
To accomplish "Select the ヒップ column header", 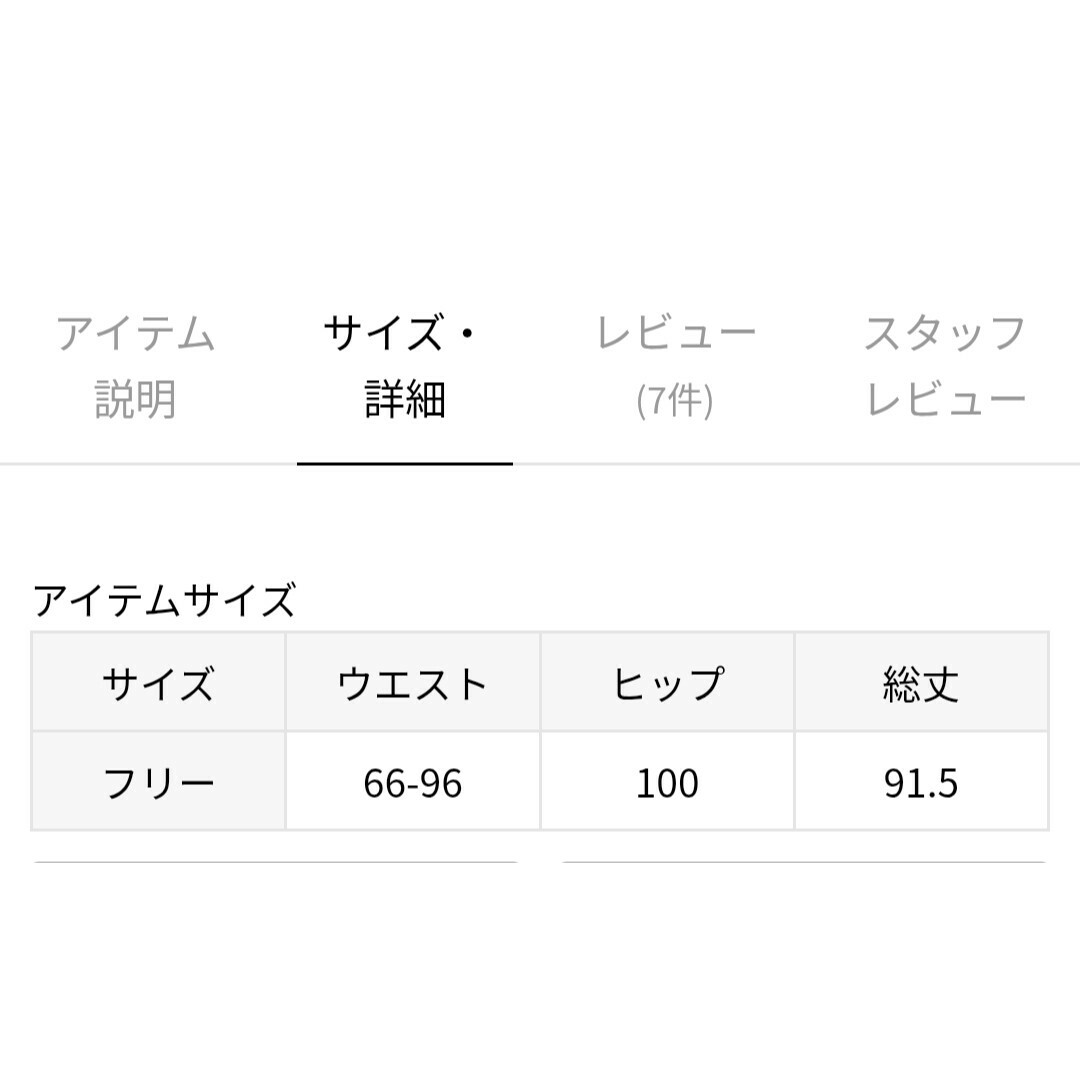I will coord(667,683).
